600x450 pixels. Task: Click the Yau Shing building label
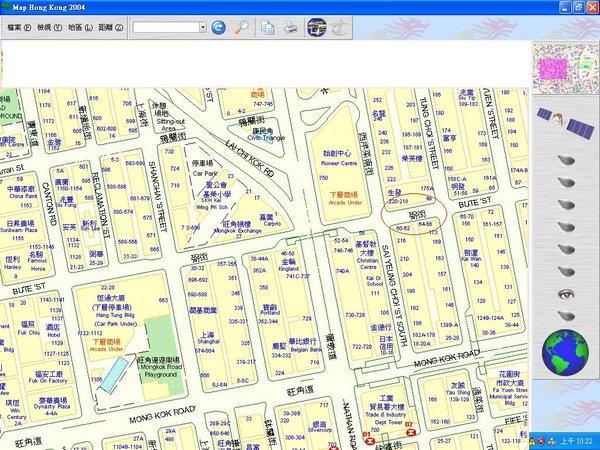point(457,392)
